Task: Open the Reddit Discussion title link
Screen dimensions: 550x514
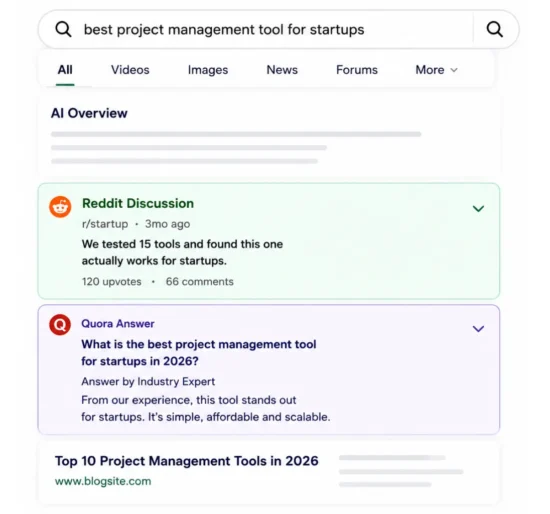Action: click(138, 203)
